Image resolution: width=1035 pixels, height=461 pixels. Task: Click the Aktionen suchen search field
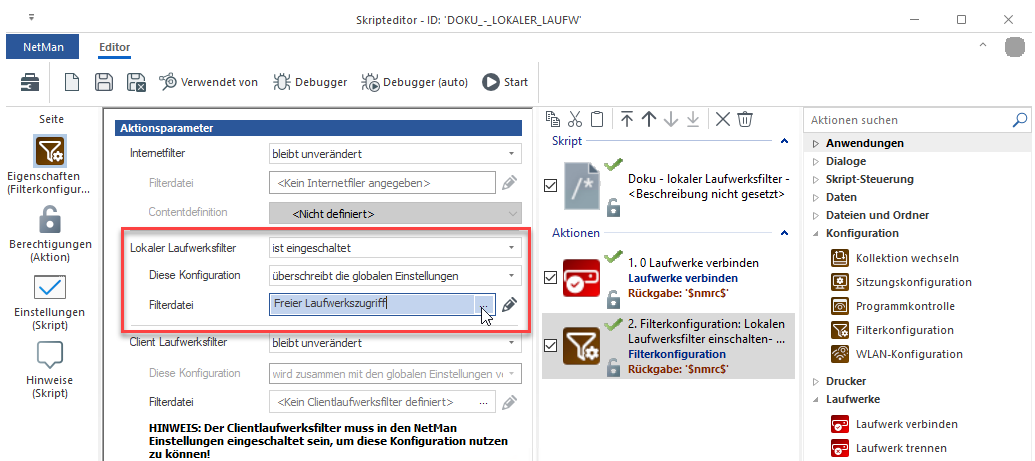point(908,119)
